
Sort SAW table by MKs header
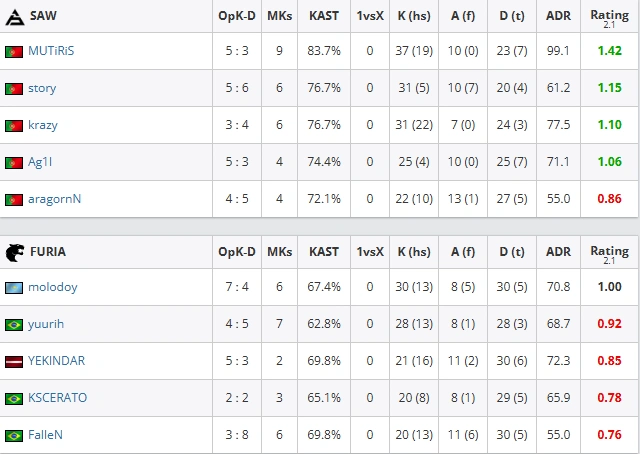click(280, 16)
